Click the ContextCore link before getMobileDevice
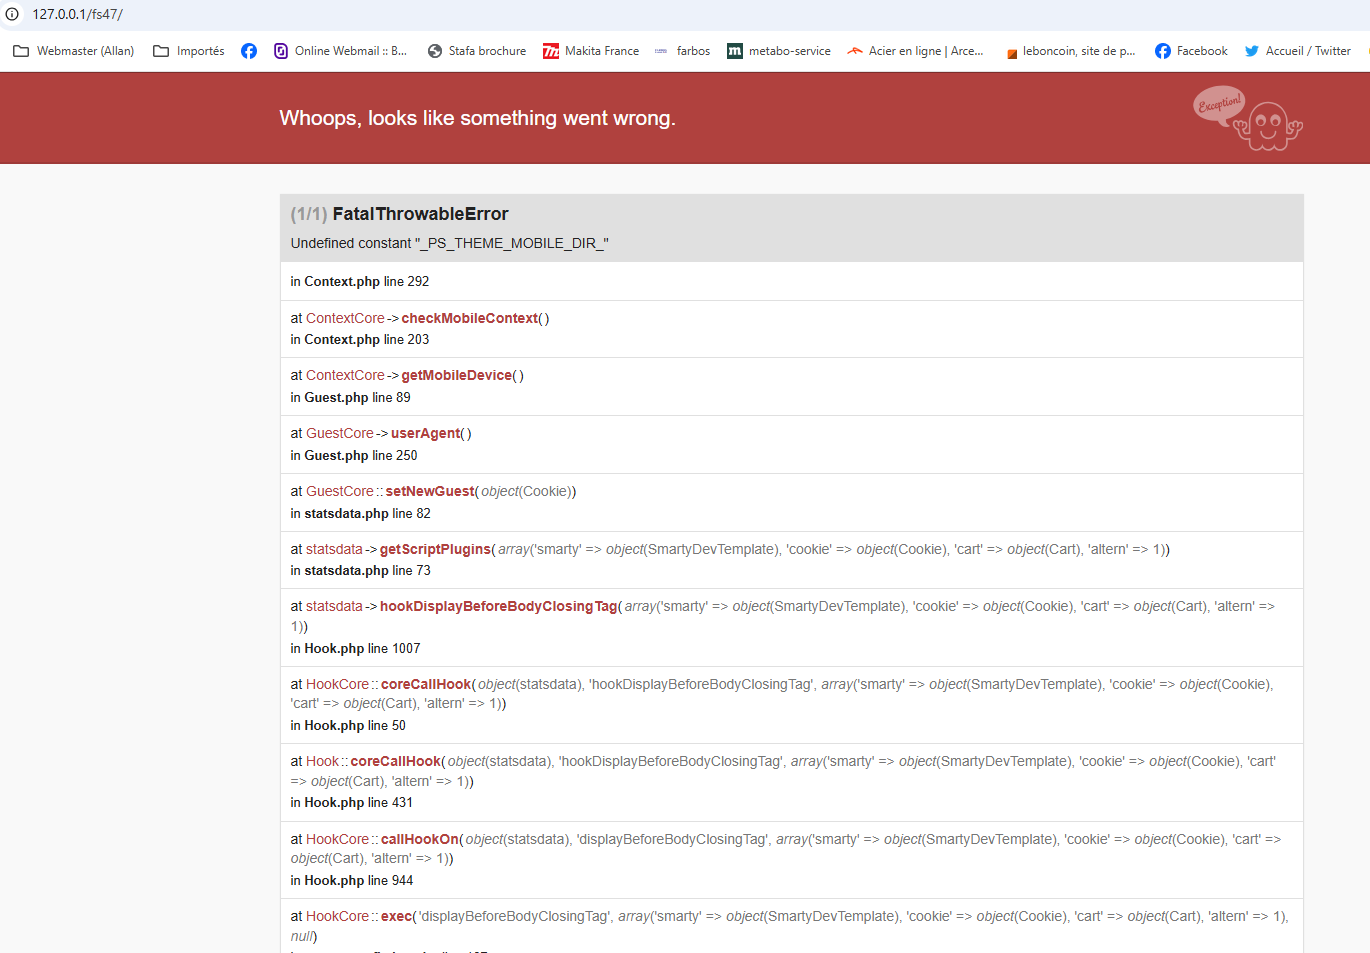The image size is (1370, 953). click(x=345, y=375)
